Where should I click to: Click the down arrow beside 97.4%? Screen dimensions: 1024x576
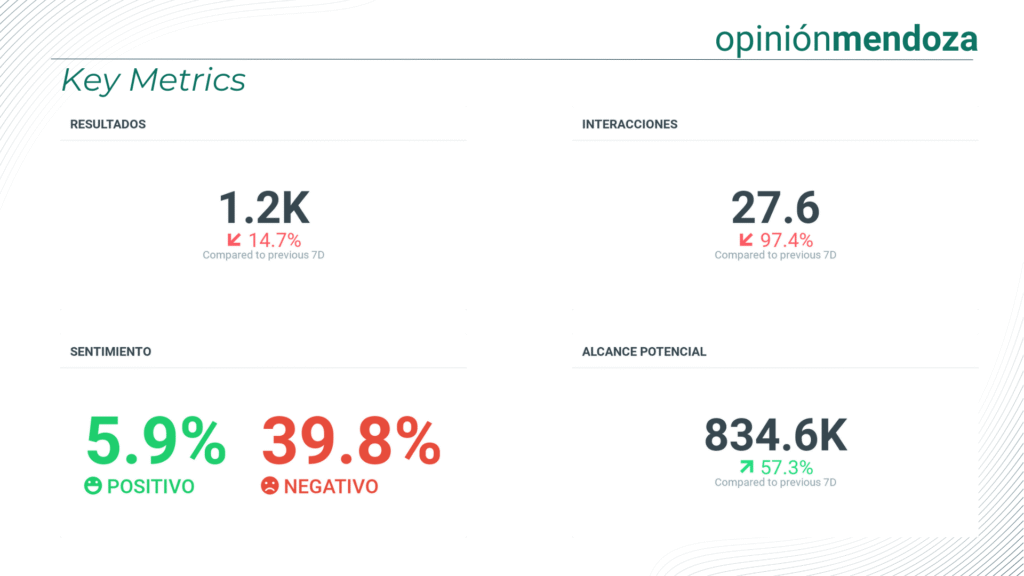point(746,240)
